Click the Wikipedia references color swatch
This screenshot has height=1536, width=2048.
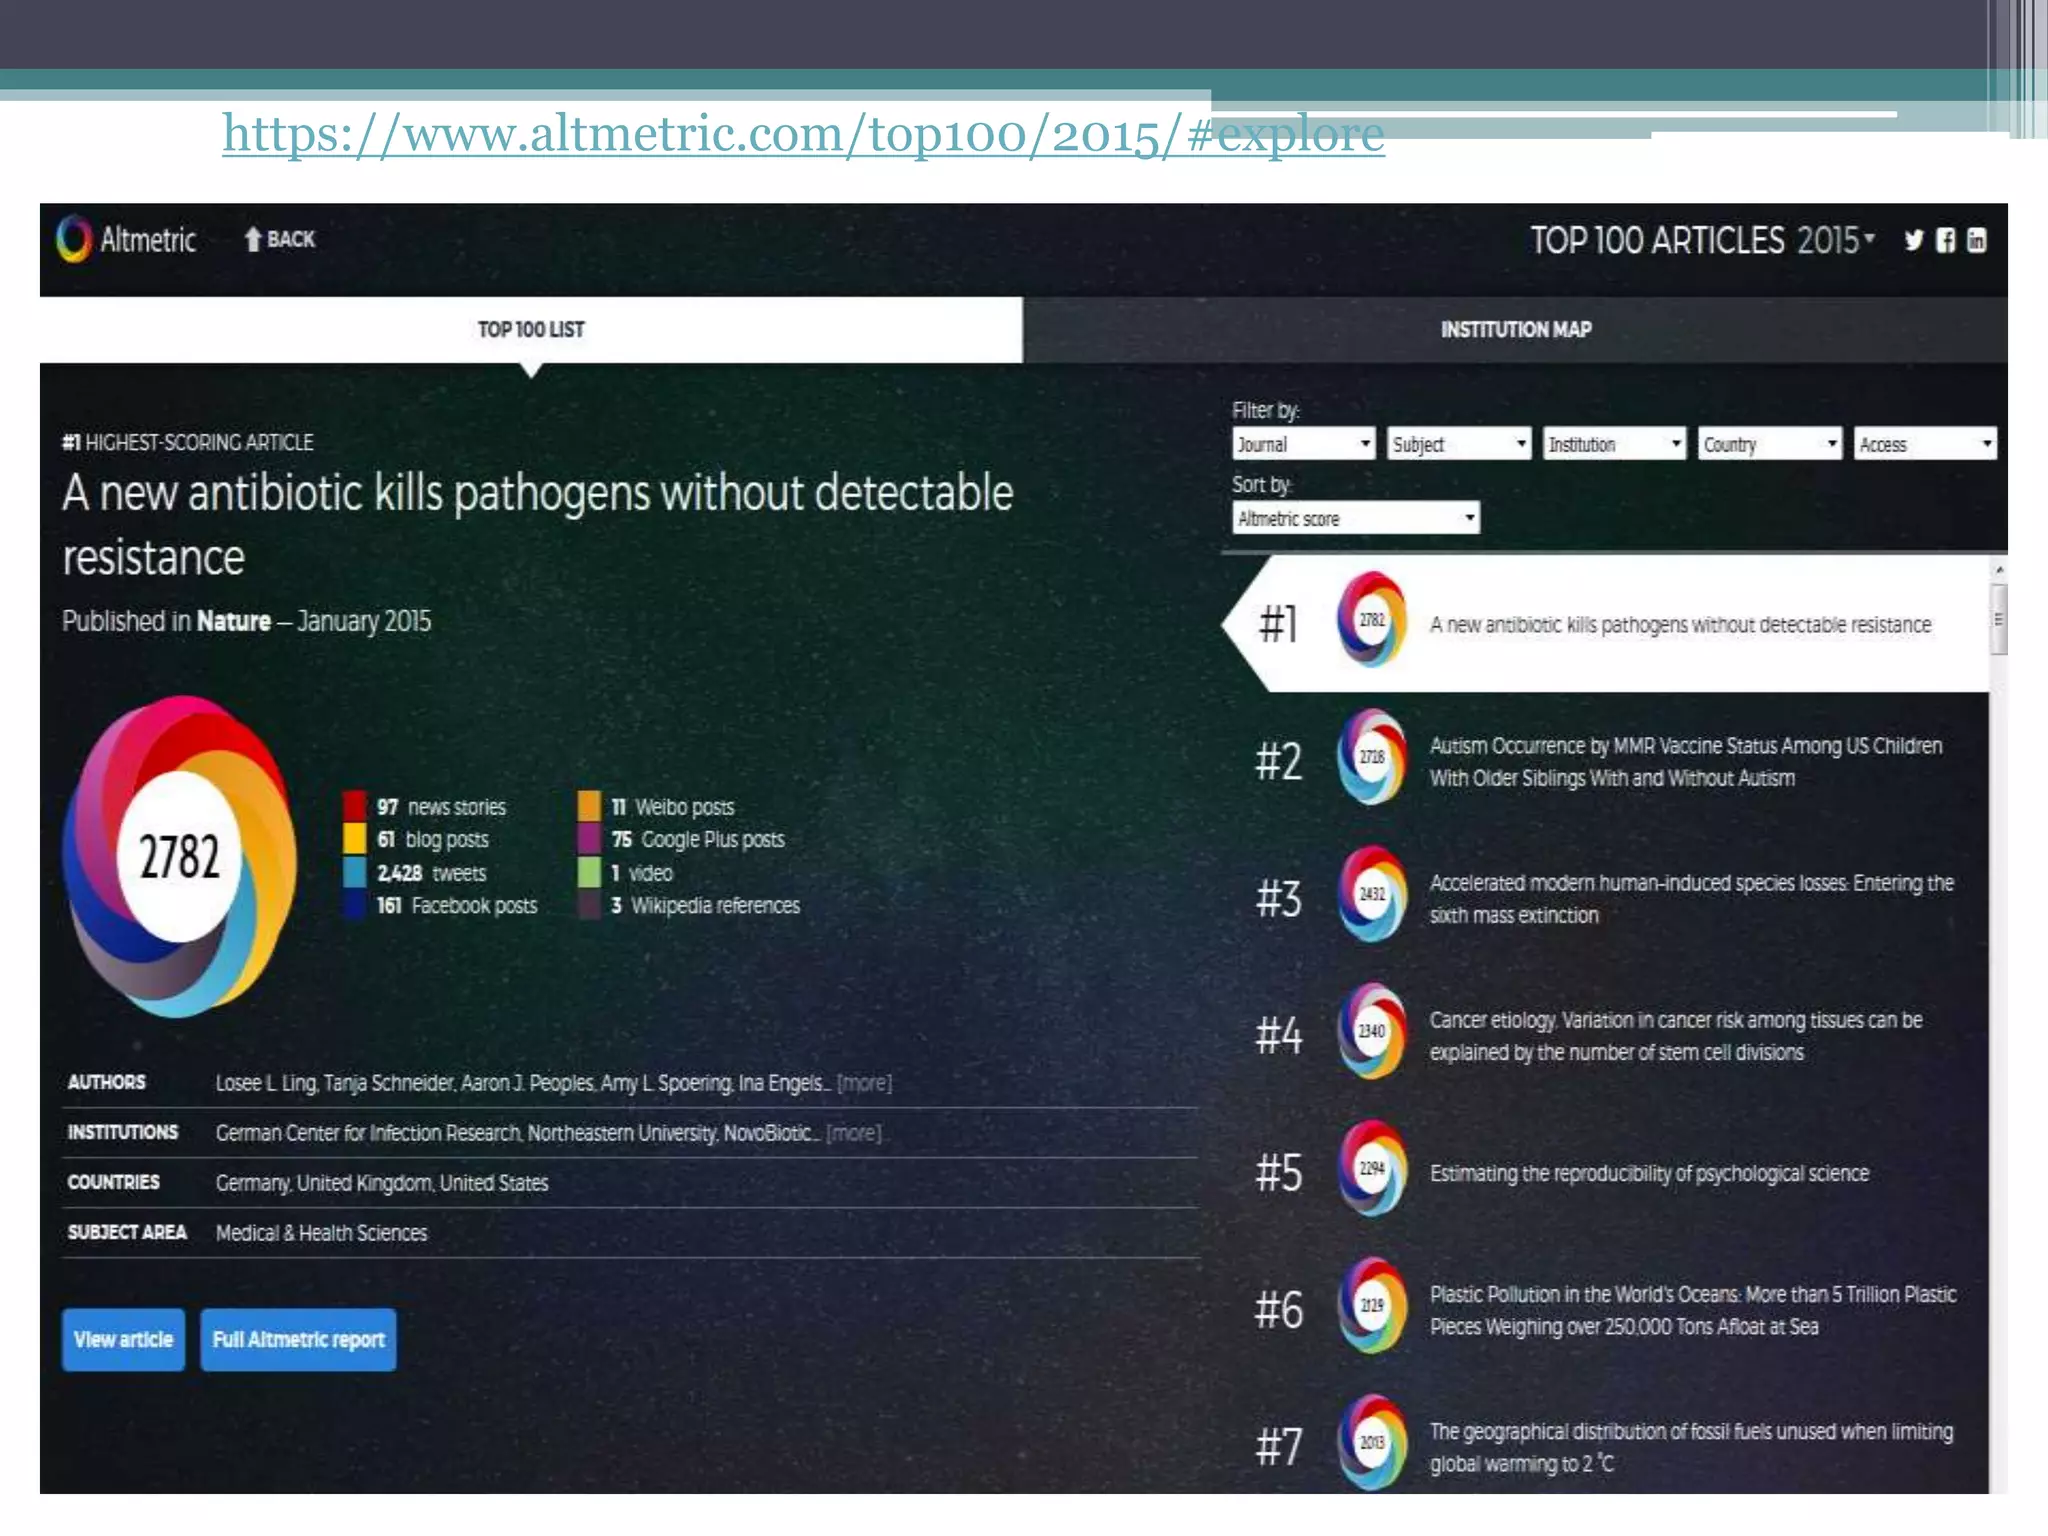pos(589,905)
